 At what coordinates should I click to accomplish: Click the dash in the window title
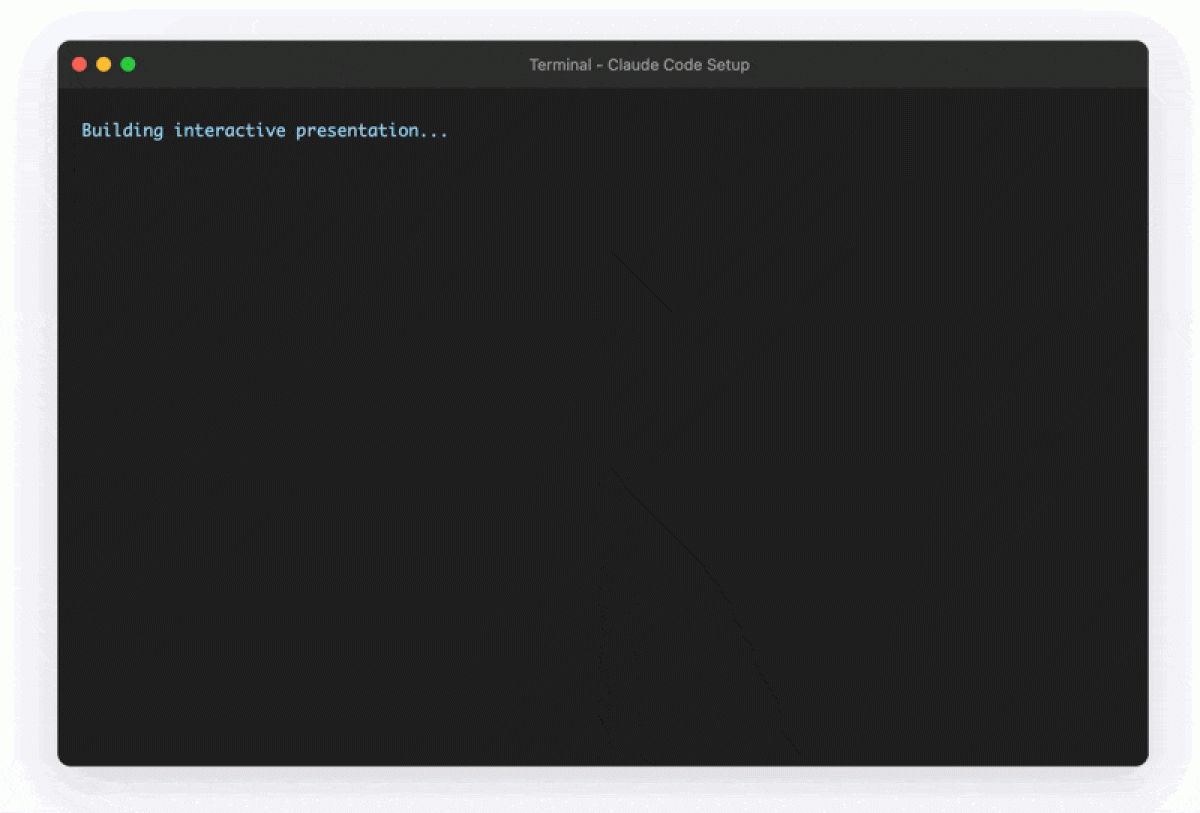click(x=600, y=65)
